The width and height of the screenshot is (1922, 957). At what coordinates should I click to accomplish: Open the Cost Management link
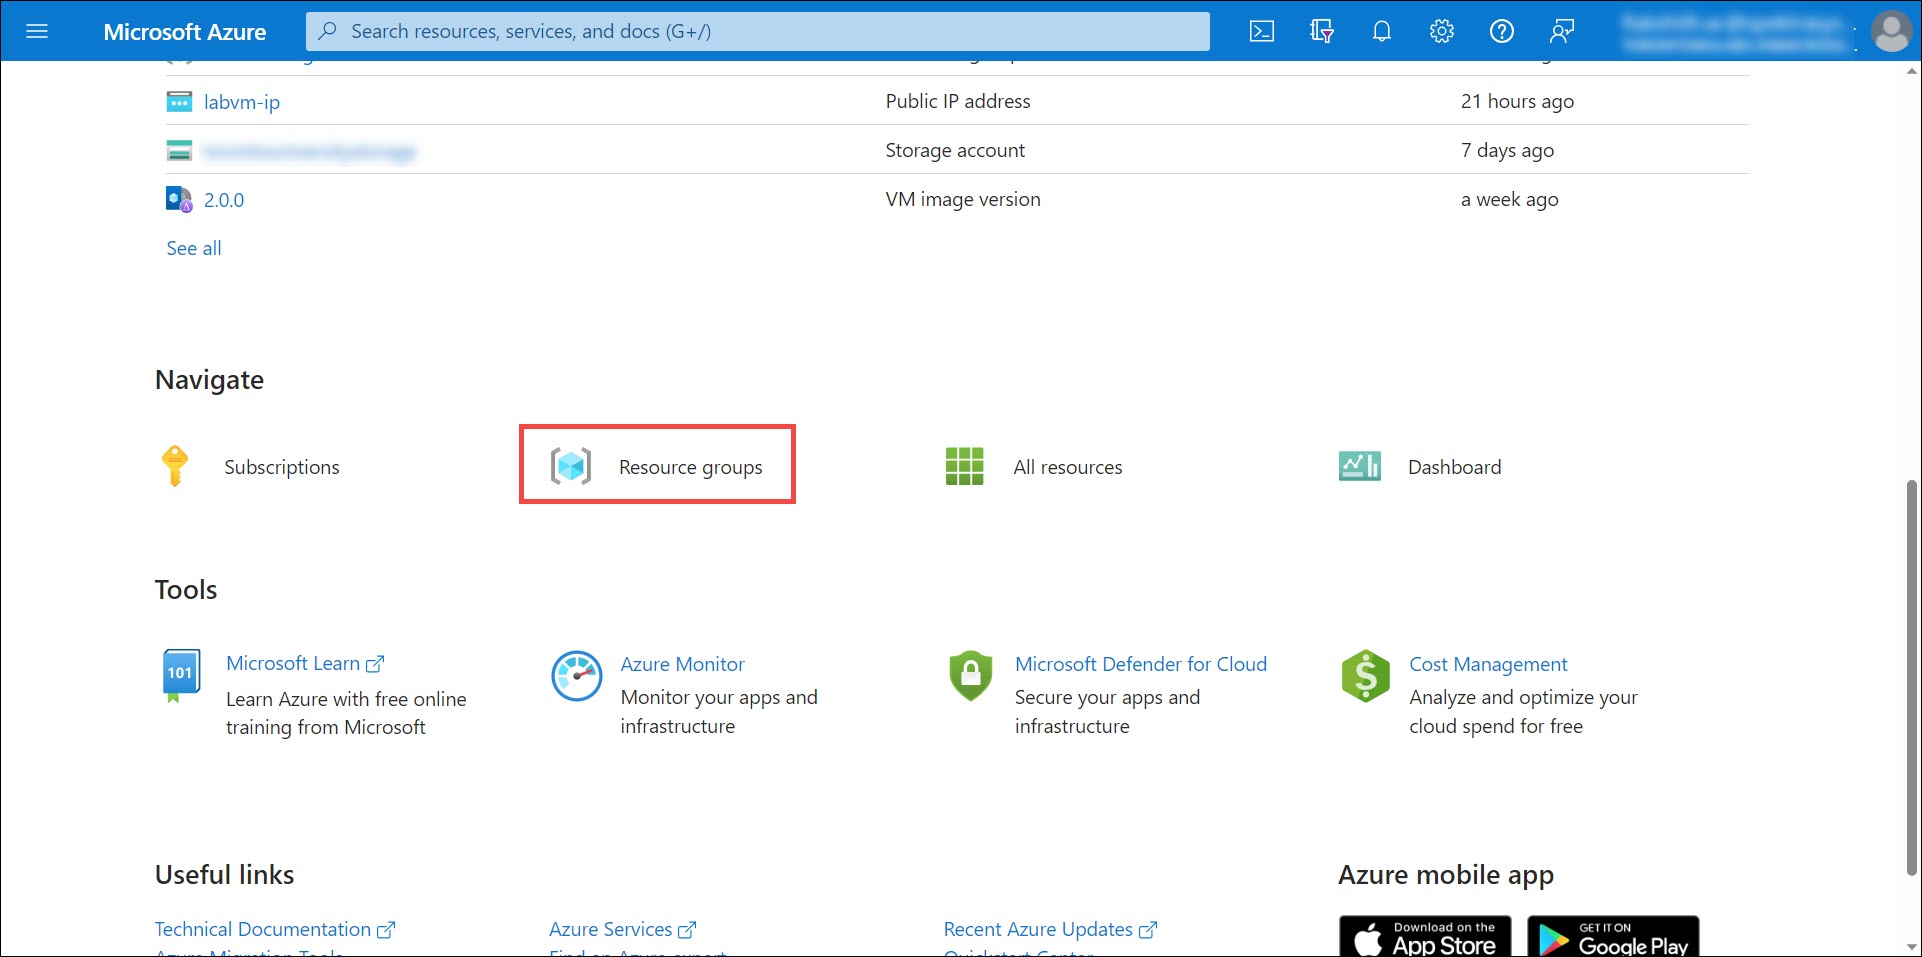tap(1489, 664)
